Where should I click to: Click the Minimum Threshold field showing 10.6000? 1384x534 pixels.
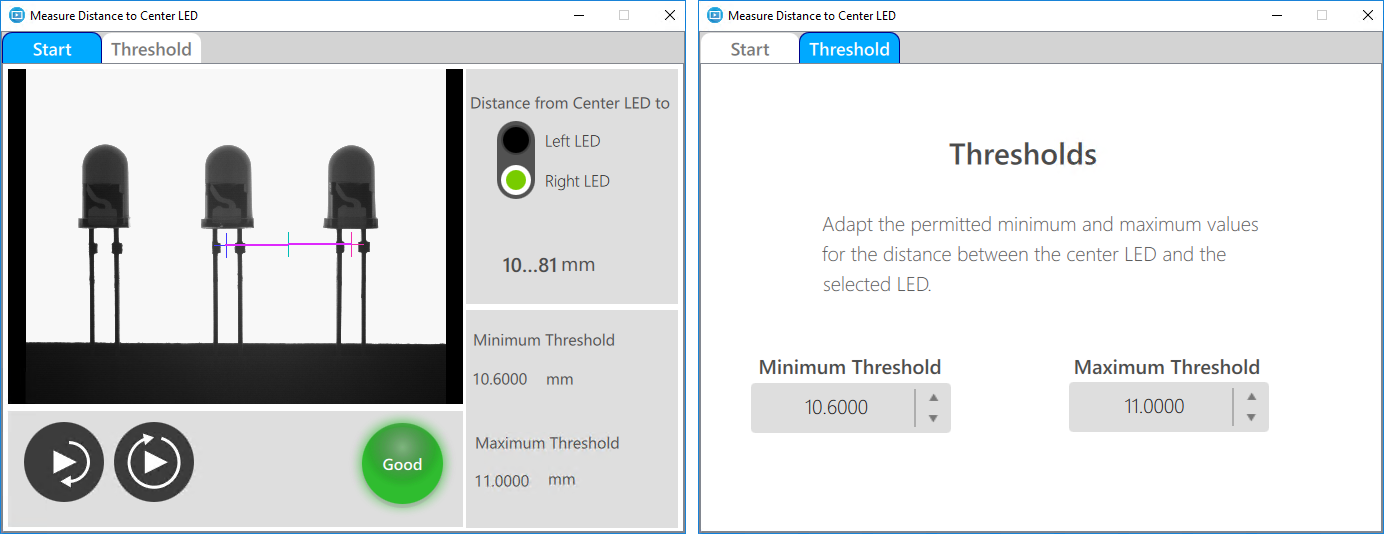(835, 408)
